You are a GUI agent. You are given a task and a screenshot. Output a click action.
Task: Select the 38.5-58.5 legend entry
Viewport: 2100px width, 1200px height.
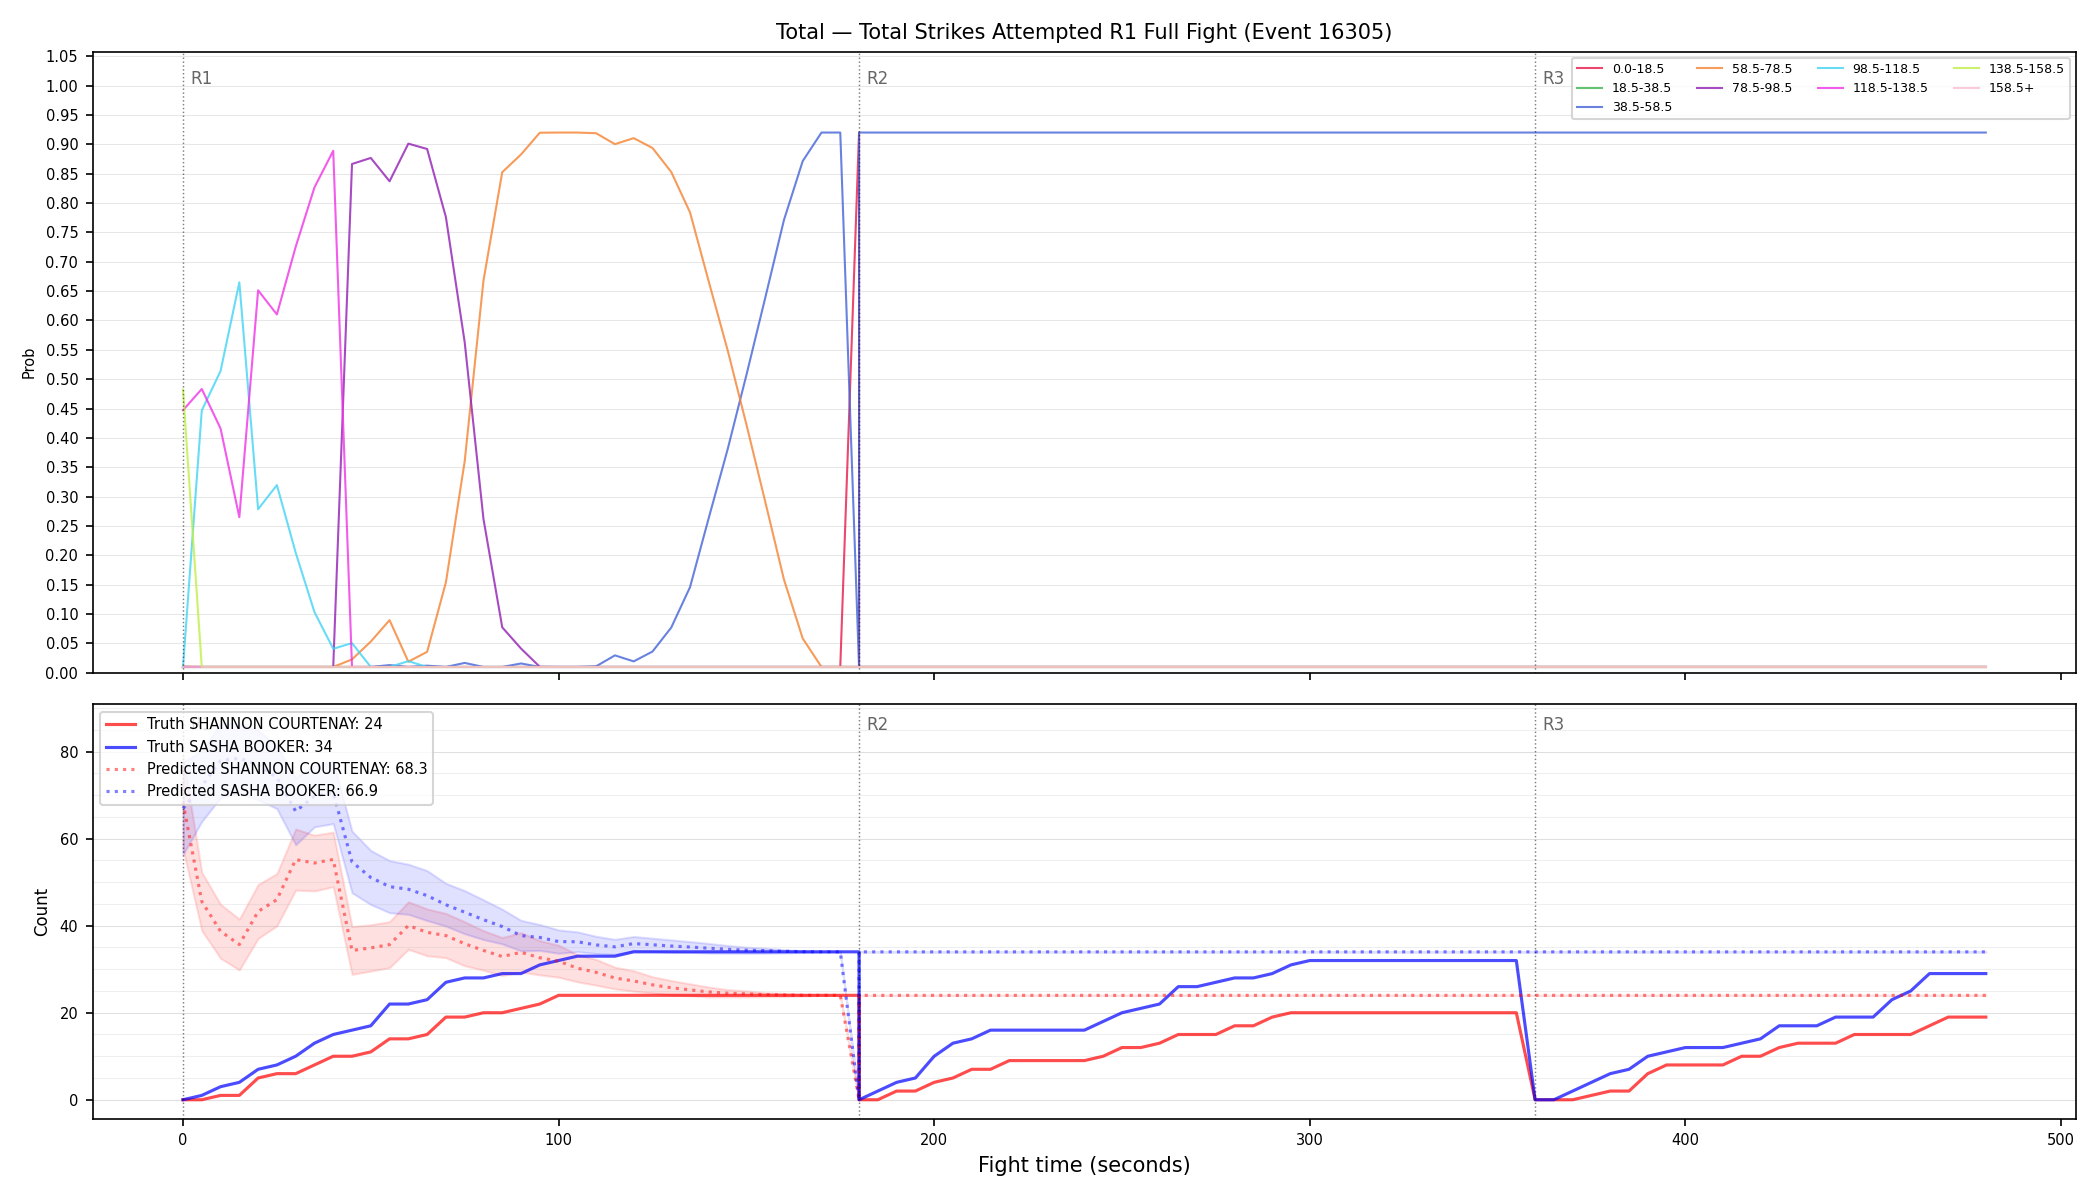pyautogui.click(x=1624, y=107)
